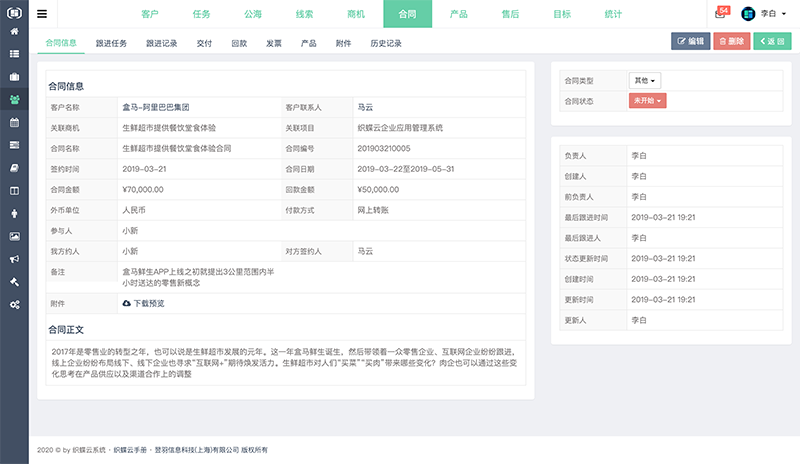Screen dimensions: 800x464
Task: Switch to the 历史记录 tab
Action: coord(386,43)
